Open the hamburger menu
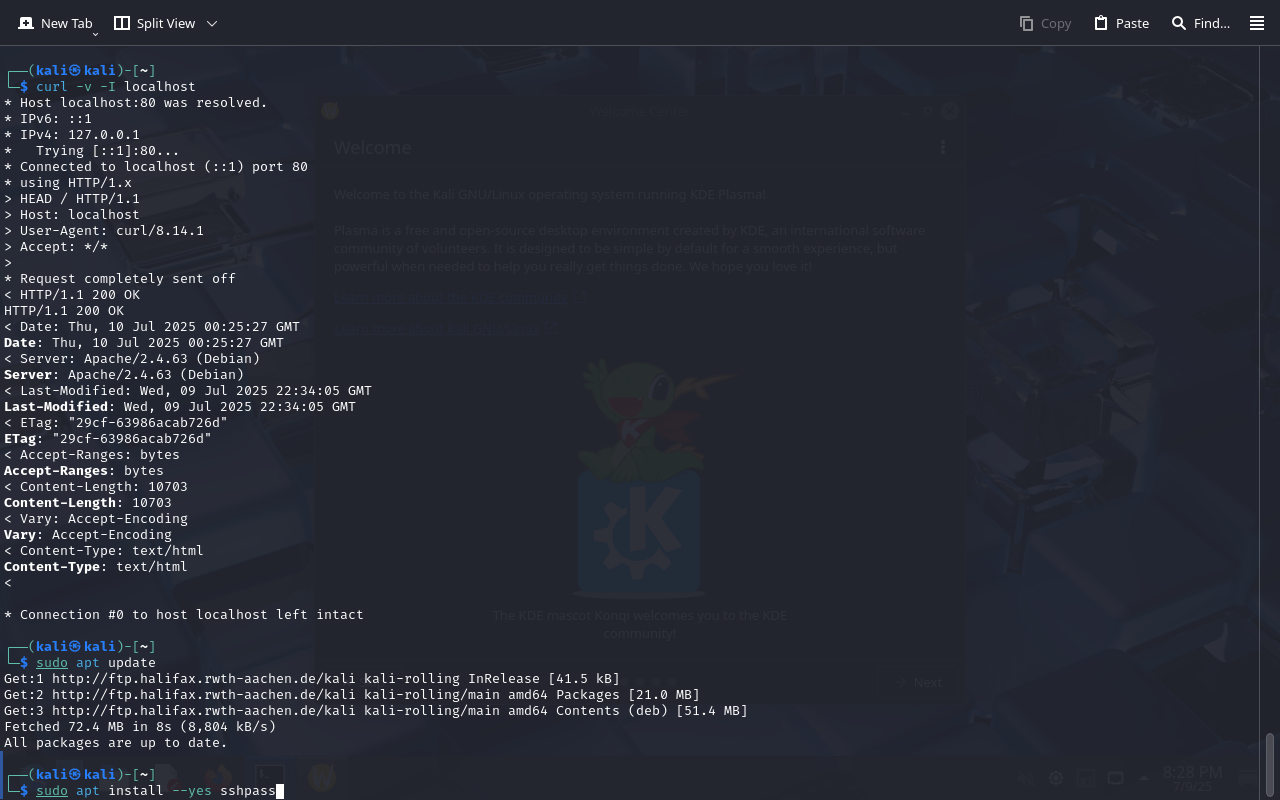The image size is (1280, 800). (x=1257, y=23)
